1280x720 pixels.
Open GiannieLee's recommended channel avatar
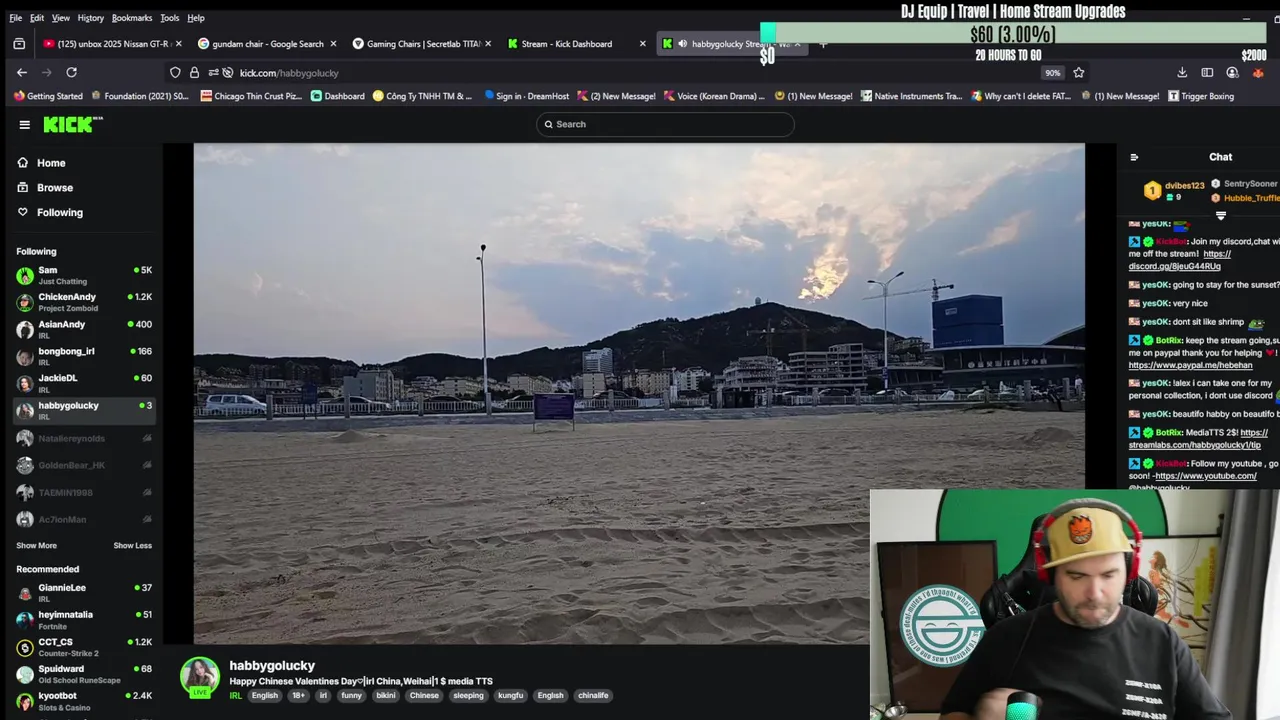point(25,593)
